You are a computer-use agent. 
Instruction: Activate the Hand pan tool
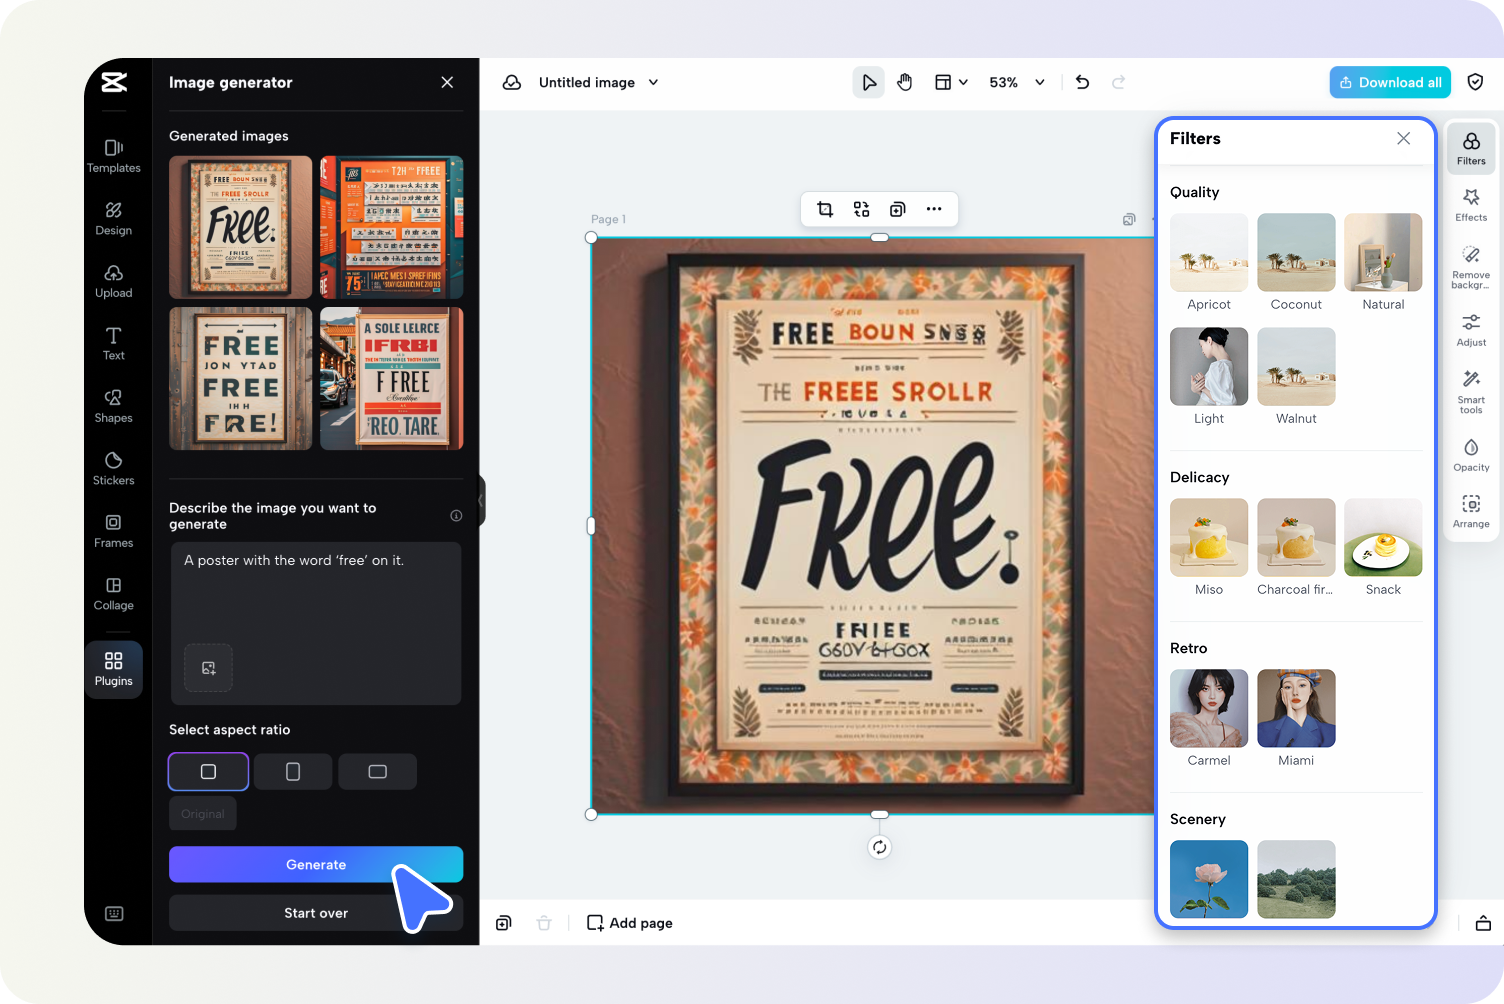pyautogui.click(x=905, y=83)
